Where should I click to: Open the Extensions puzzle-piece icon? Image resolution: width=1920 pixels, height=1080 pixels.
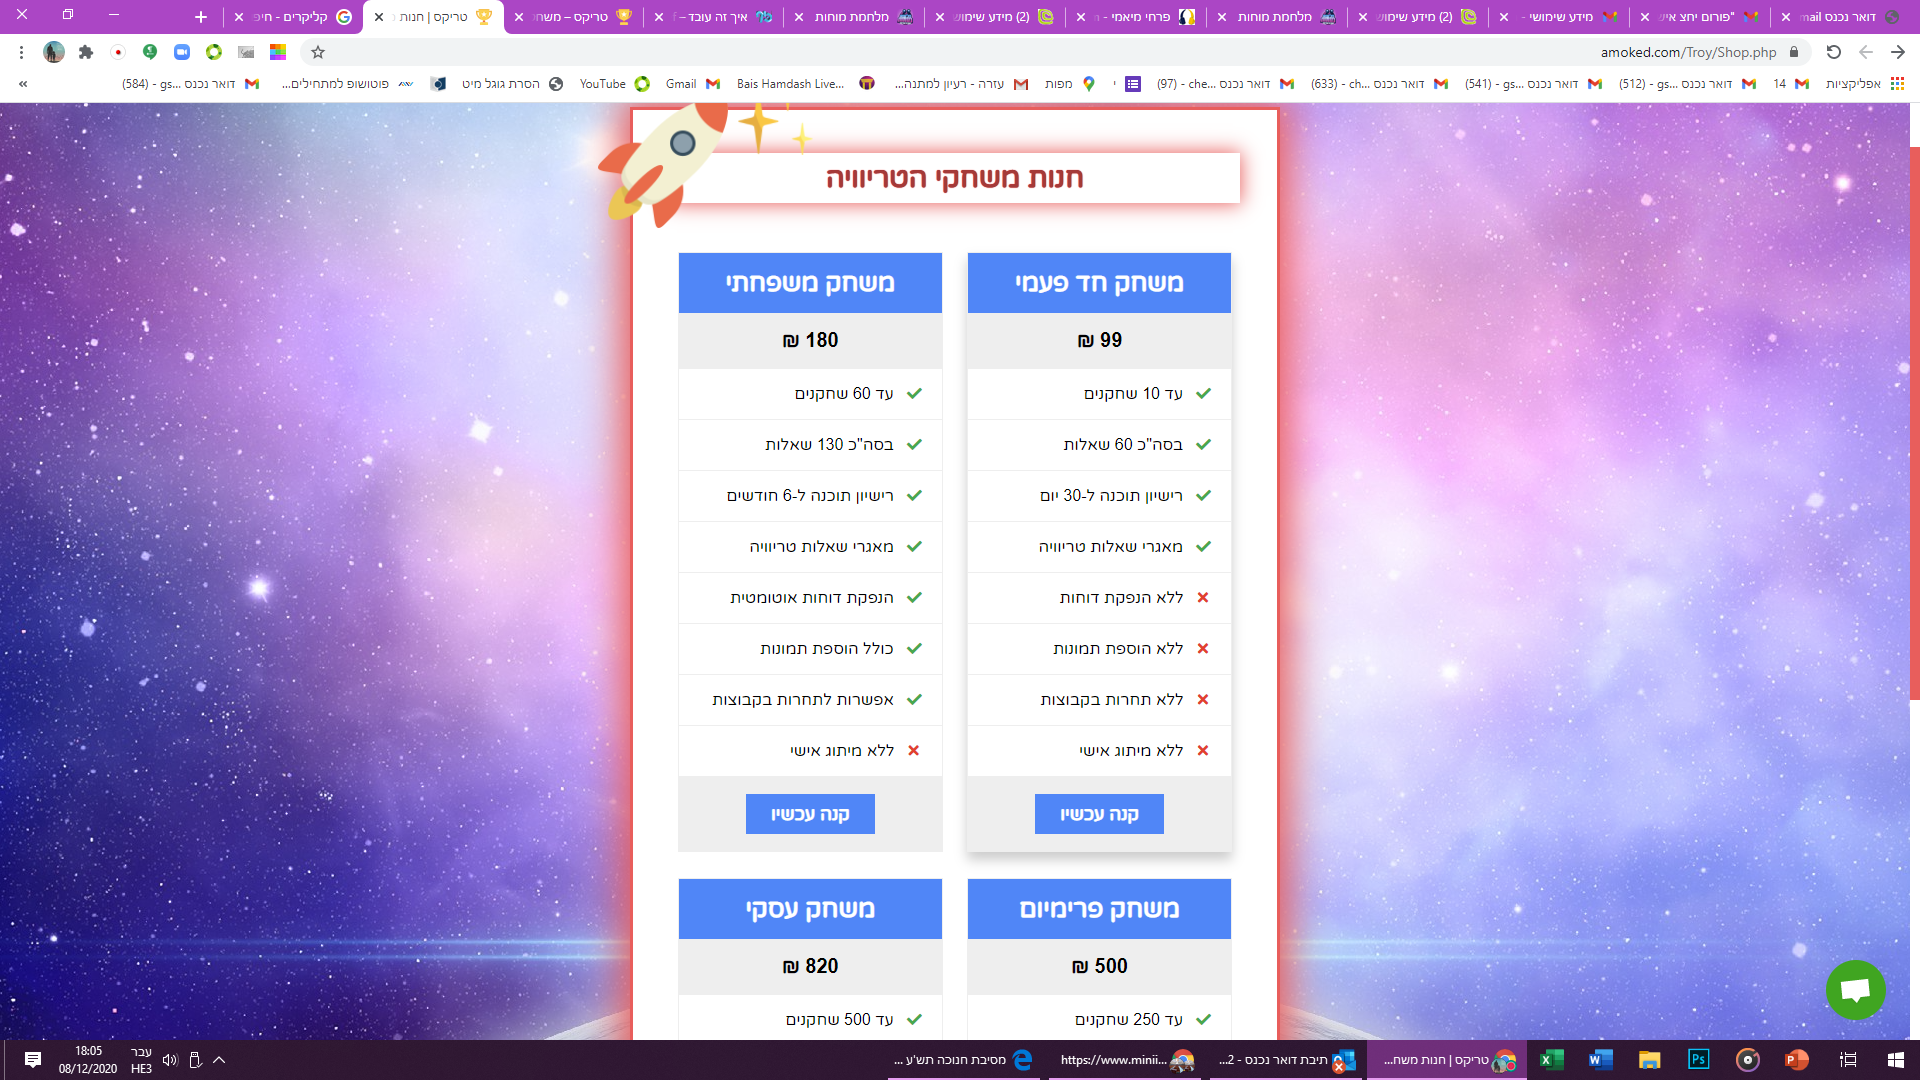[x=86, y=52]
